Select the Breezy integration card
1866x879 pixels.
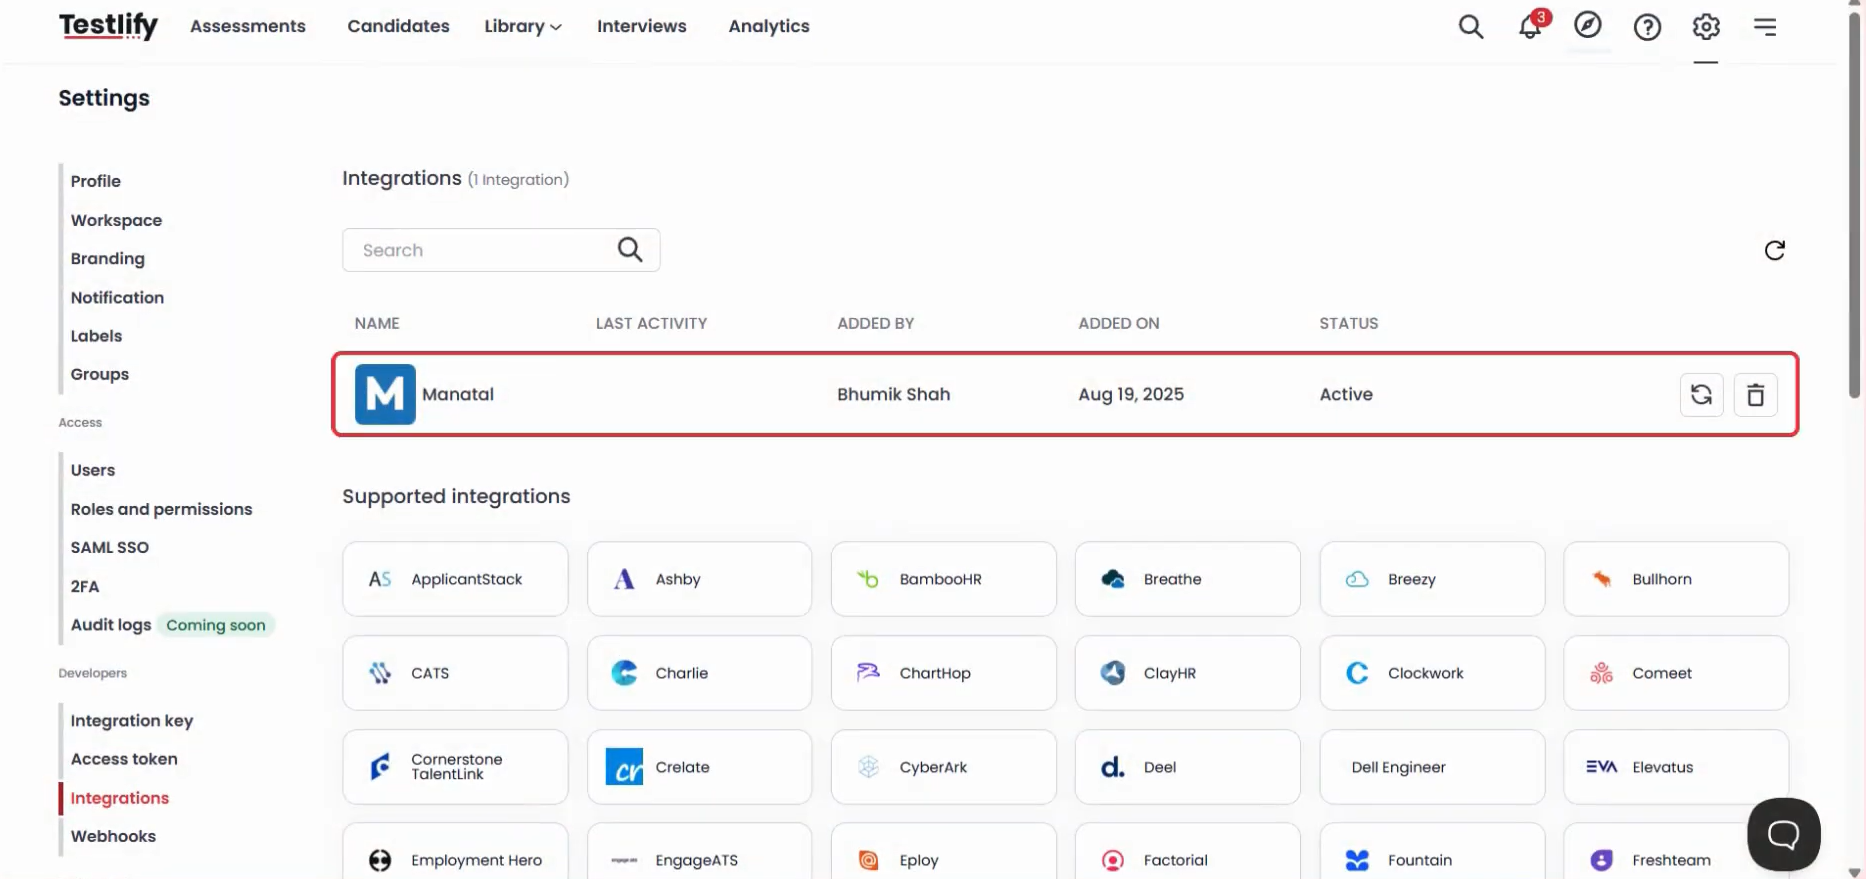(x=1432, y=579)
